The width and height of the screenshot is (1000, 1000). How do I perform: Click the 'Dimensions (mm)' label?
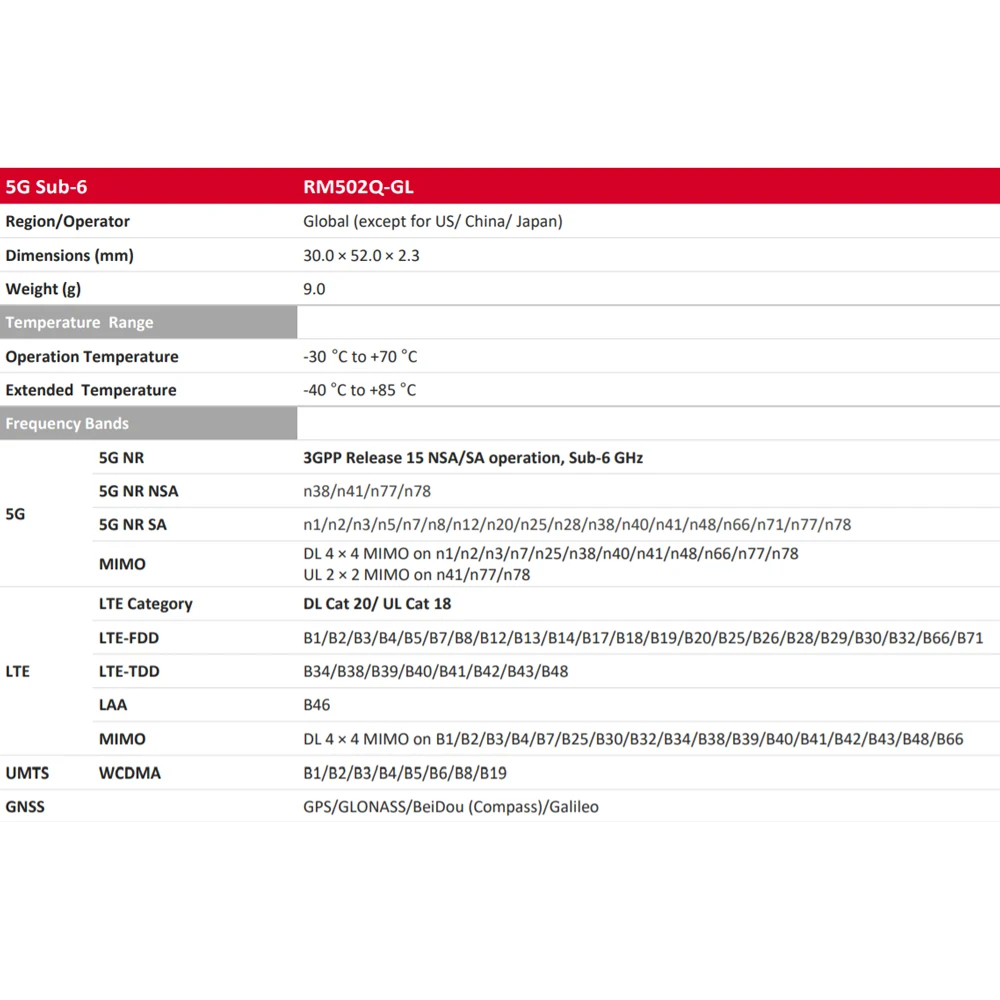70,256
